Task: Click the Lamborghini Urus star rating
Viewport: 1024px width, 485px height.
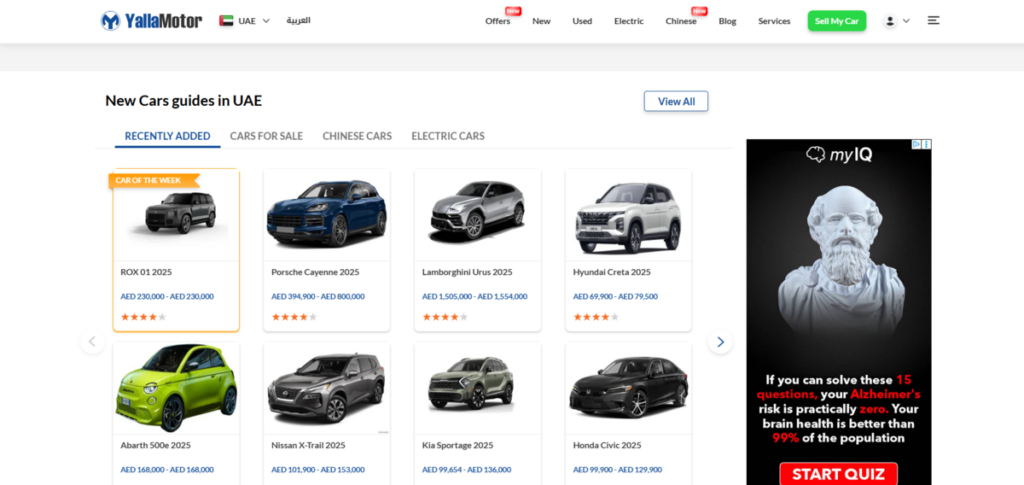Action: pos(445,317)
